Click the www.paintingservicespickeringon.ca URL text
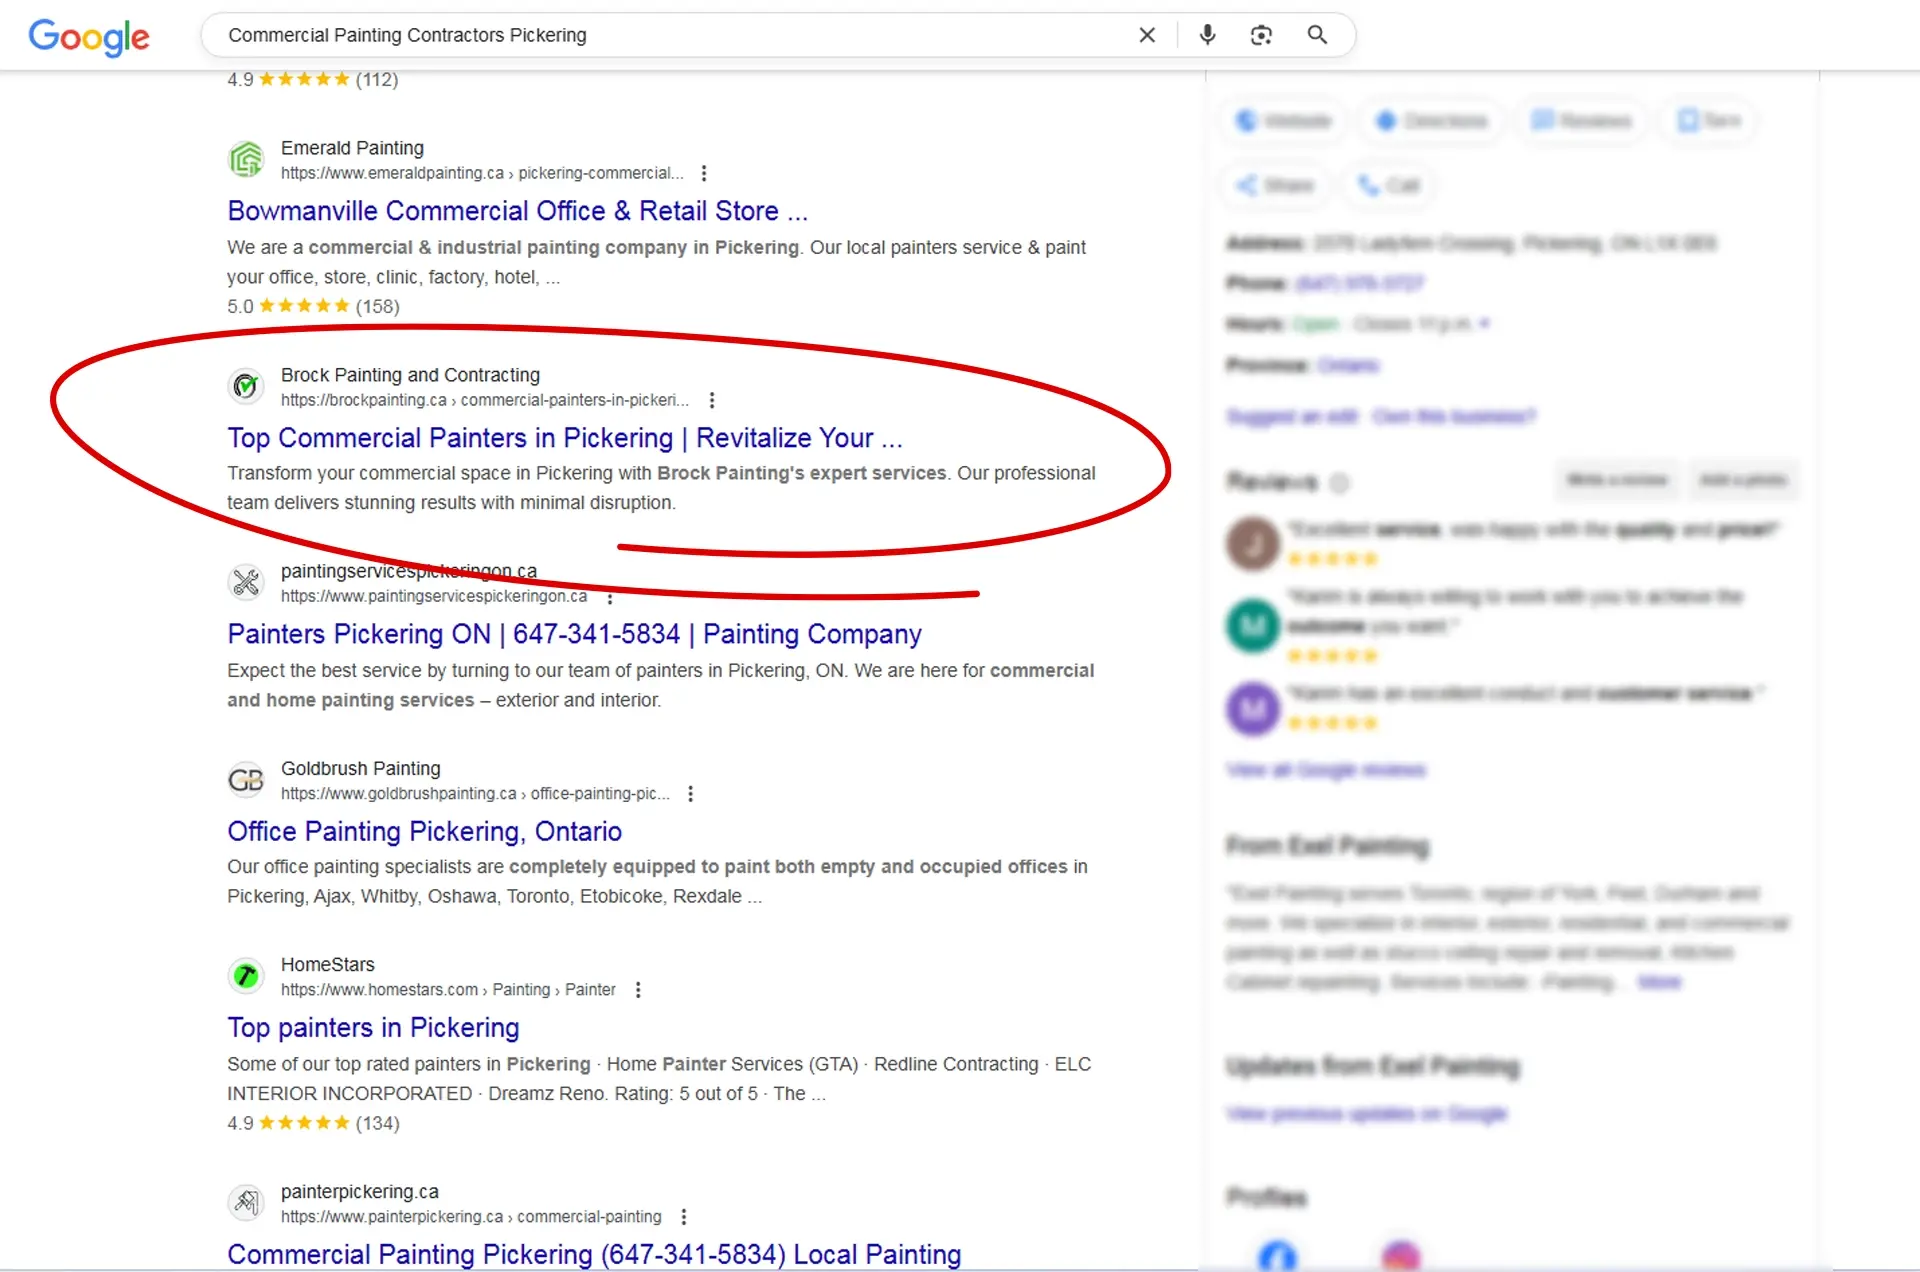The image size is (1920, 1272). [434, 596]
